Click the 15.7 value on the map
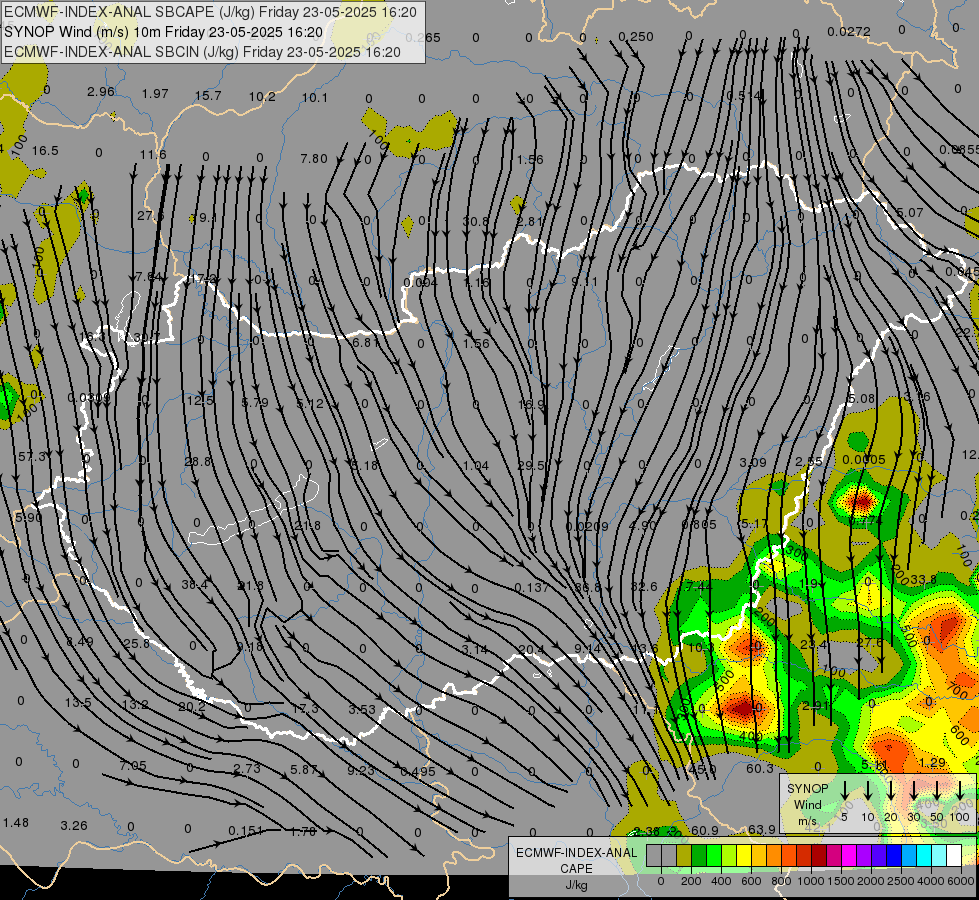Viewport: 979px width, 900px height. coord(208,96)
